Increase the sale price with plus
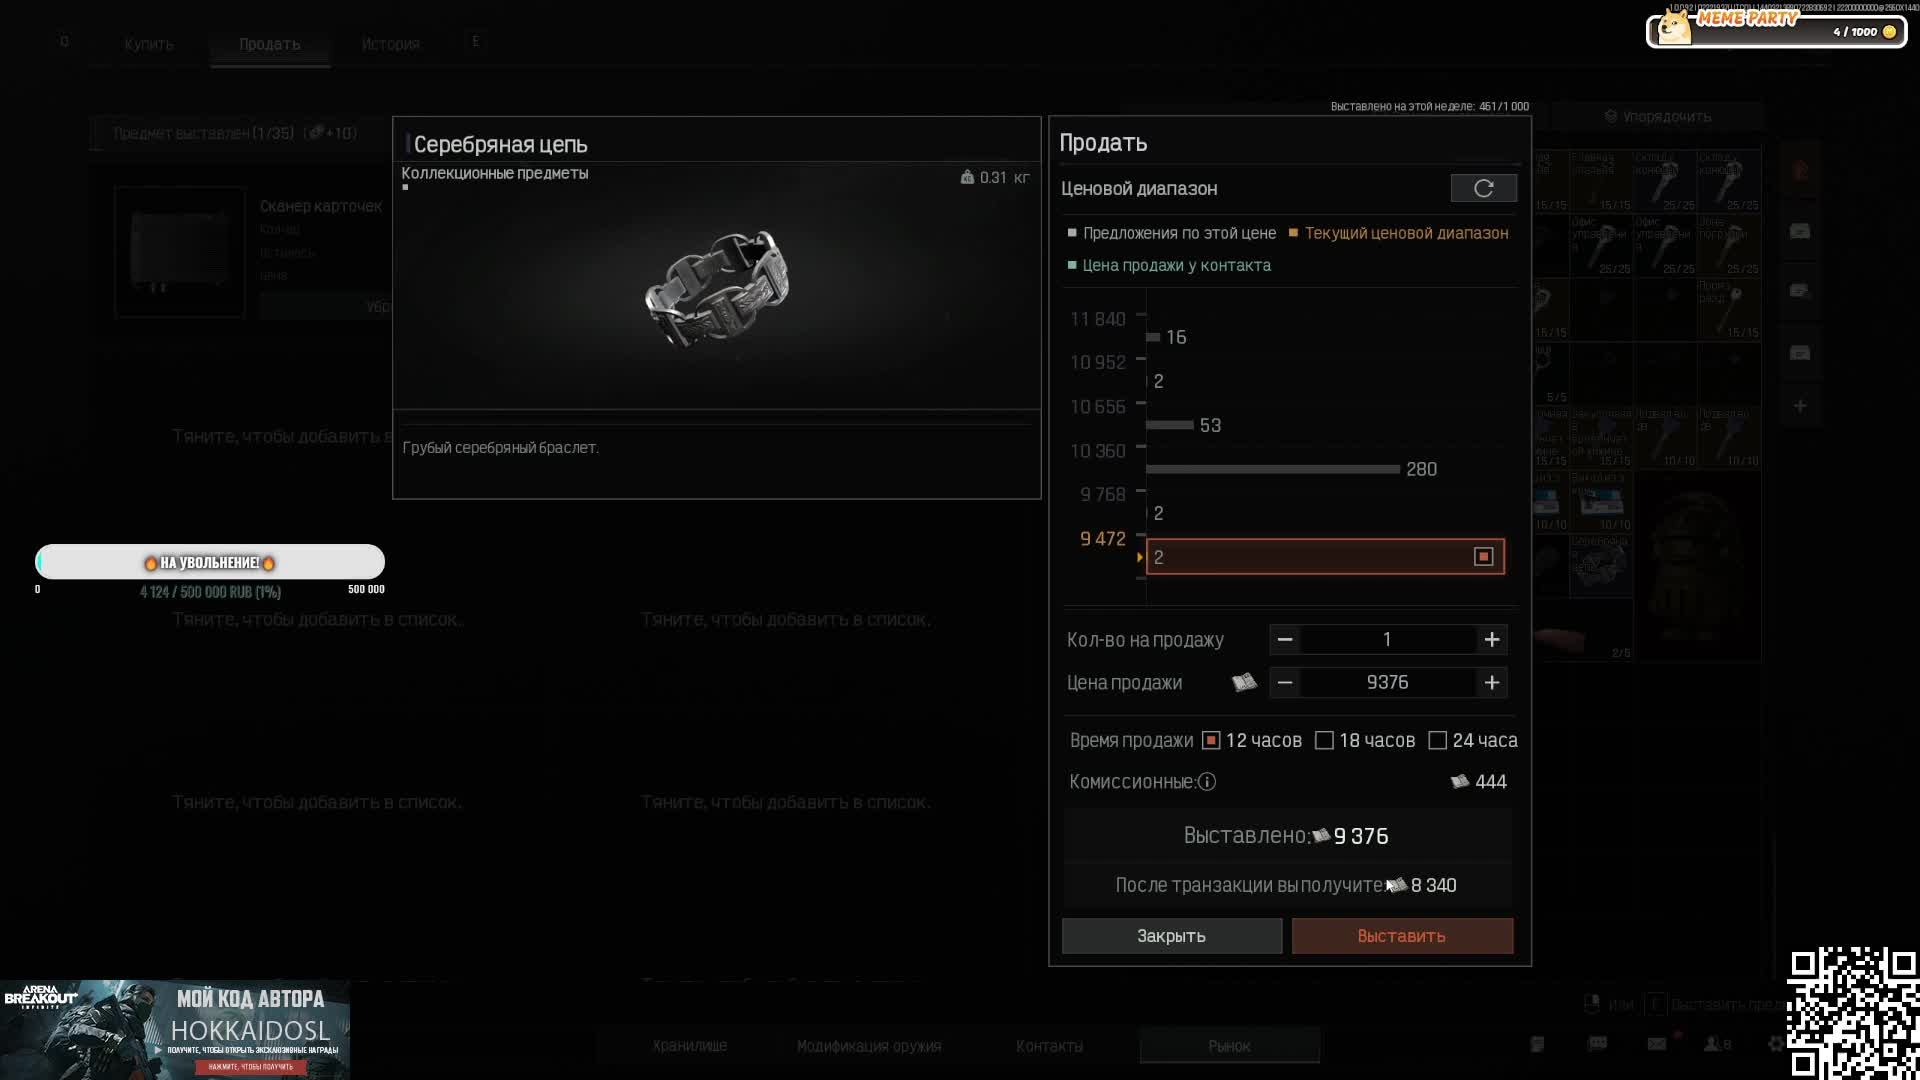This screenshot has width=1920, height=1080. click(1491, 683)
